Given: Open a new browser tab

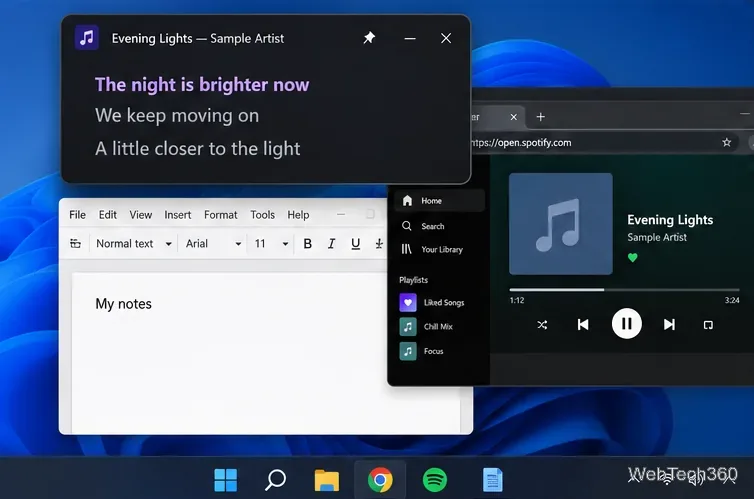Looking at the screenshot, I should tap(540, 117).
